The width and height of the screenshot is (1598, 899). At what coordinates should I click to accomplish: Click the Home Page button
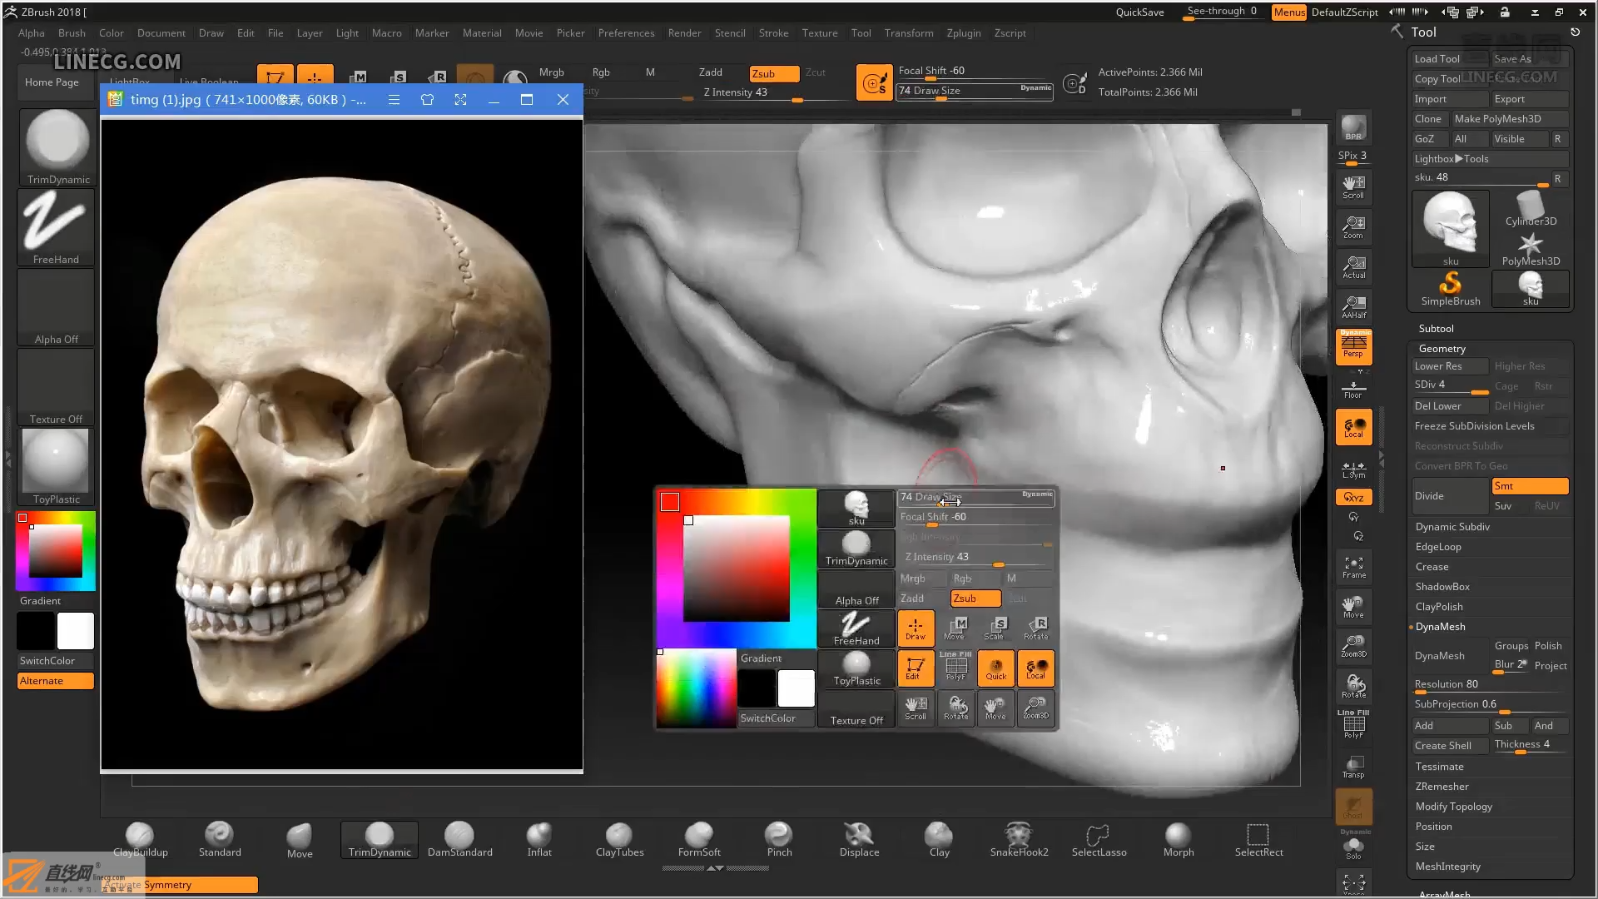(52, 83)
